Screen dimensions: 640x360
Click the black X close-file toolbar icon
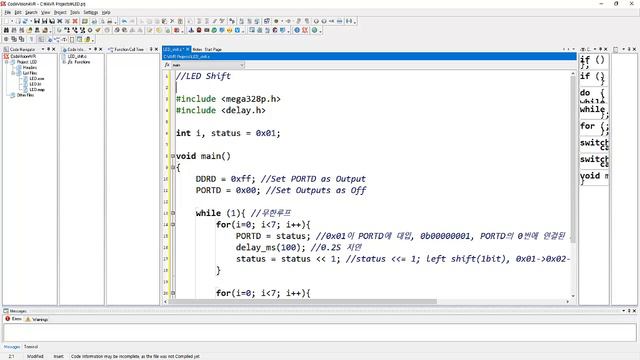60,21
